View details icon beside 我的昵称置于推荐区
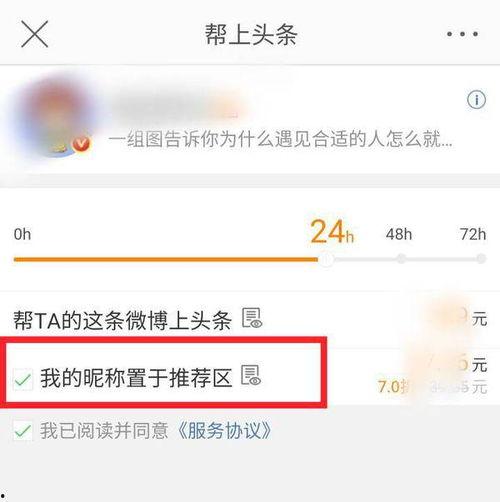 click(251, 375)
